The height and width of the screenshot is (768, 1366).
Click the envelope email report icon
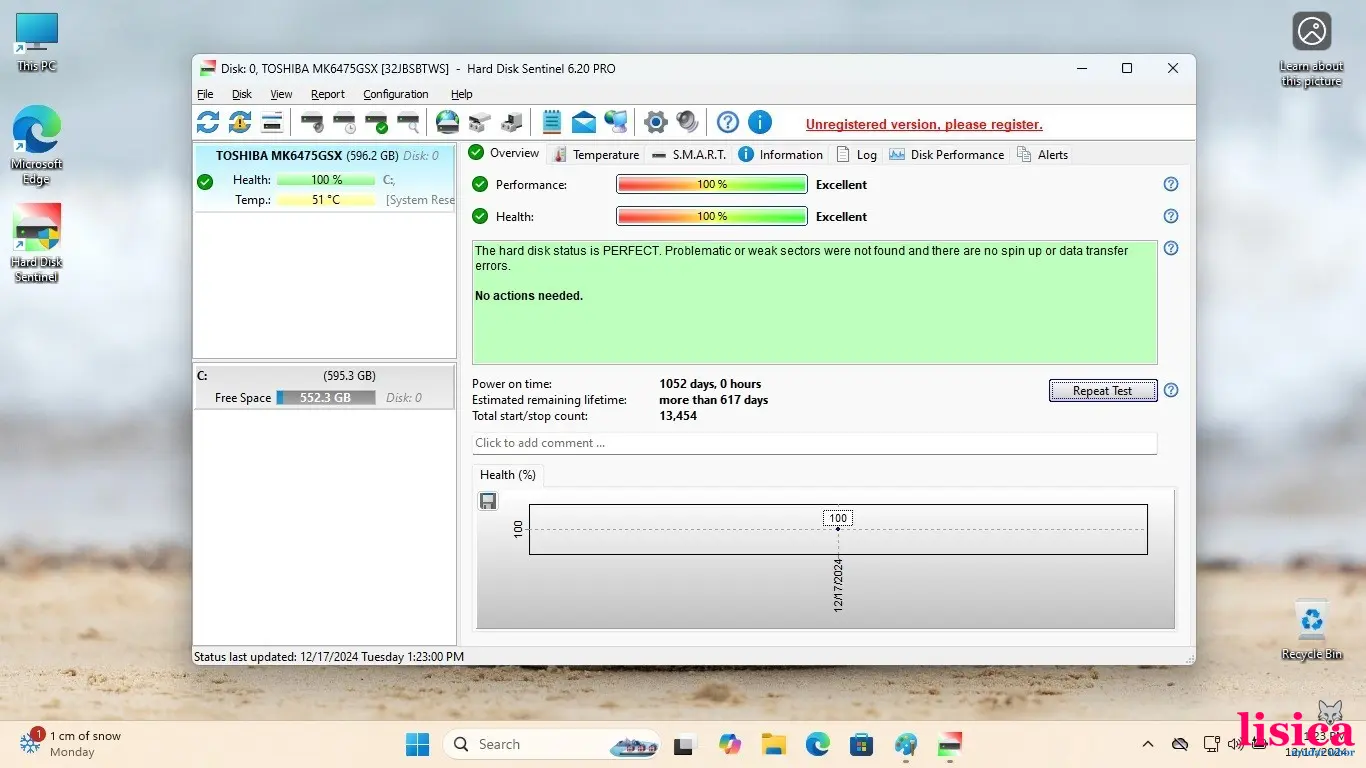584,123
